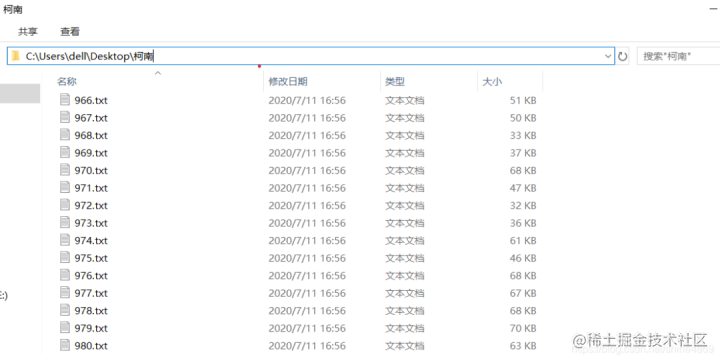Click the file icon of 977.txt
720x361 pixels.
coord(65,293)
